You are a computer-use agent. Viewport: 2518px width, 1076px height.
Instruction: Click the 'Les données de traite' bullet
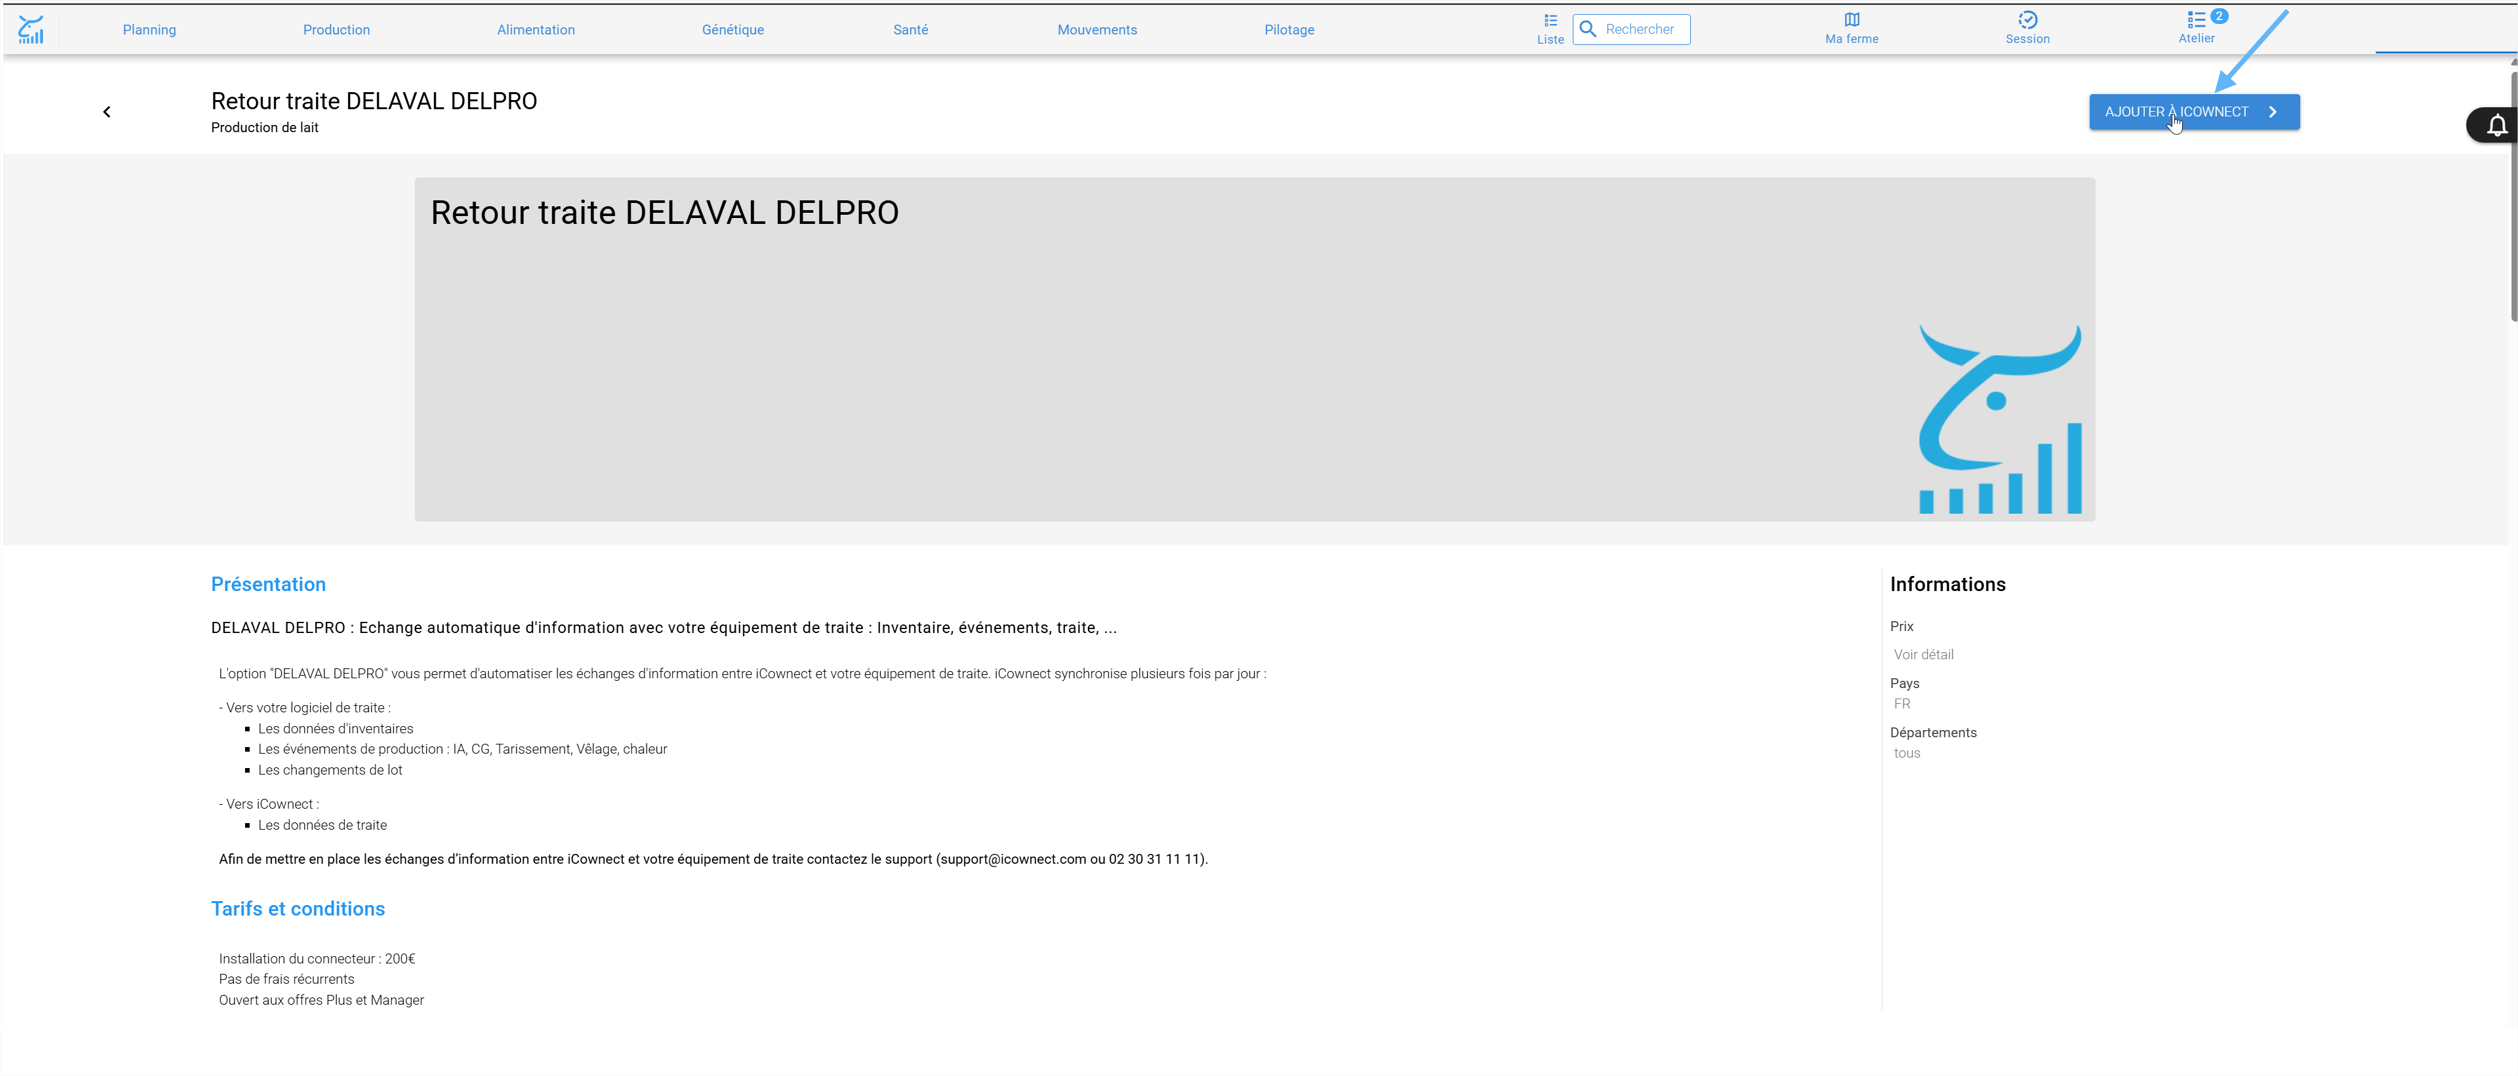(322, 825)
